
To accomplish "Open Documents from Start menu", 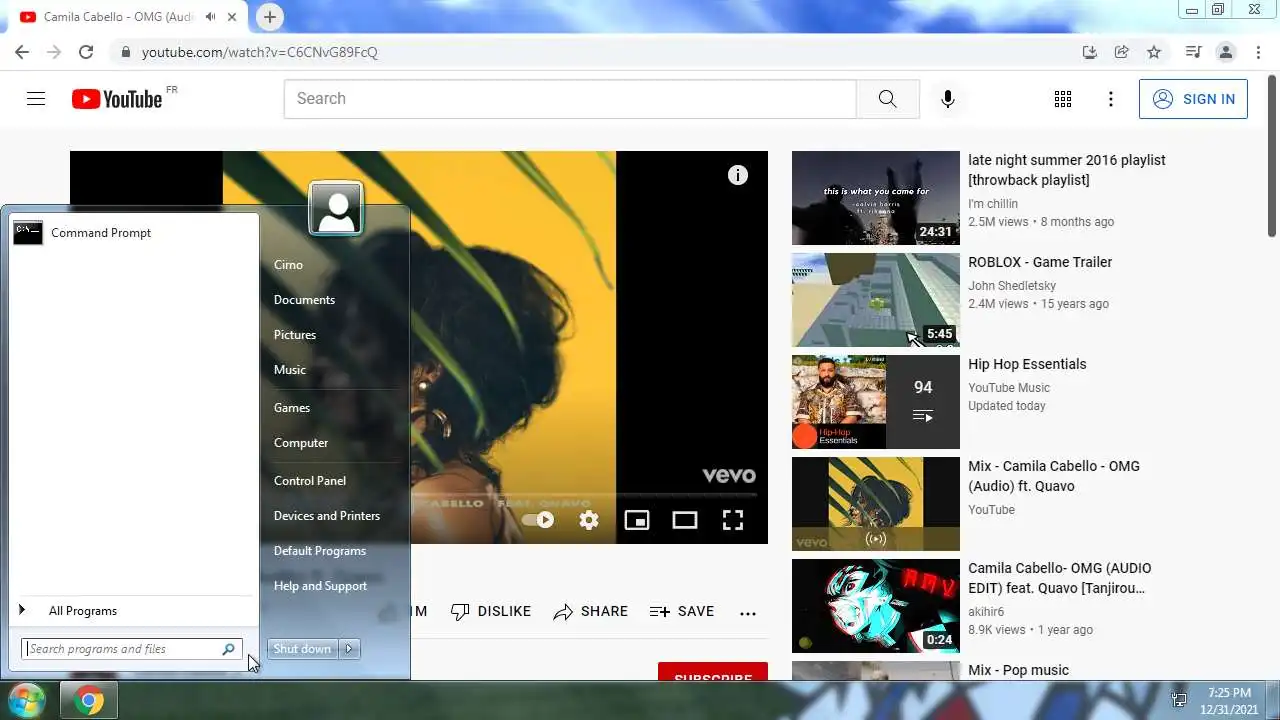I will coord(304,300).
